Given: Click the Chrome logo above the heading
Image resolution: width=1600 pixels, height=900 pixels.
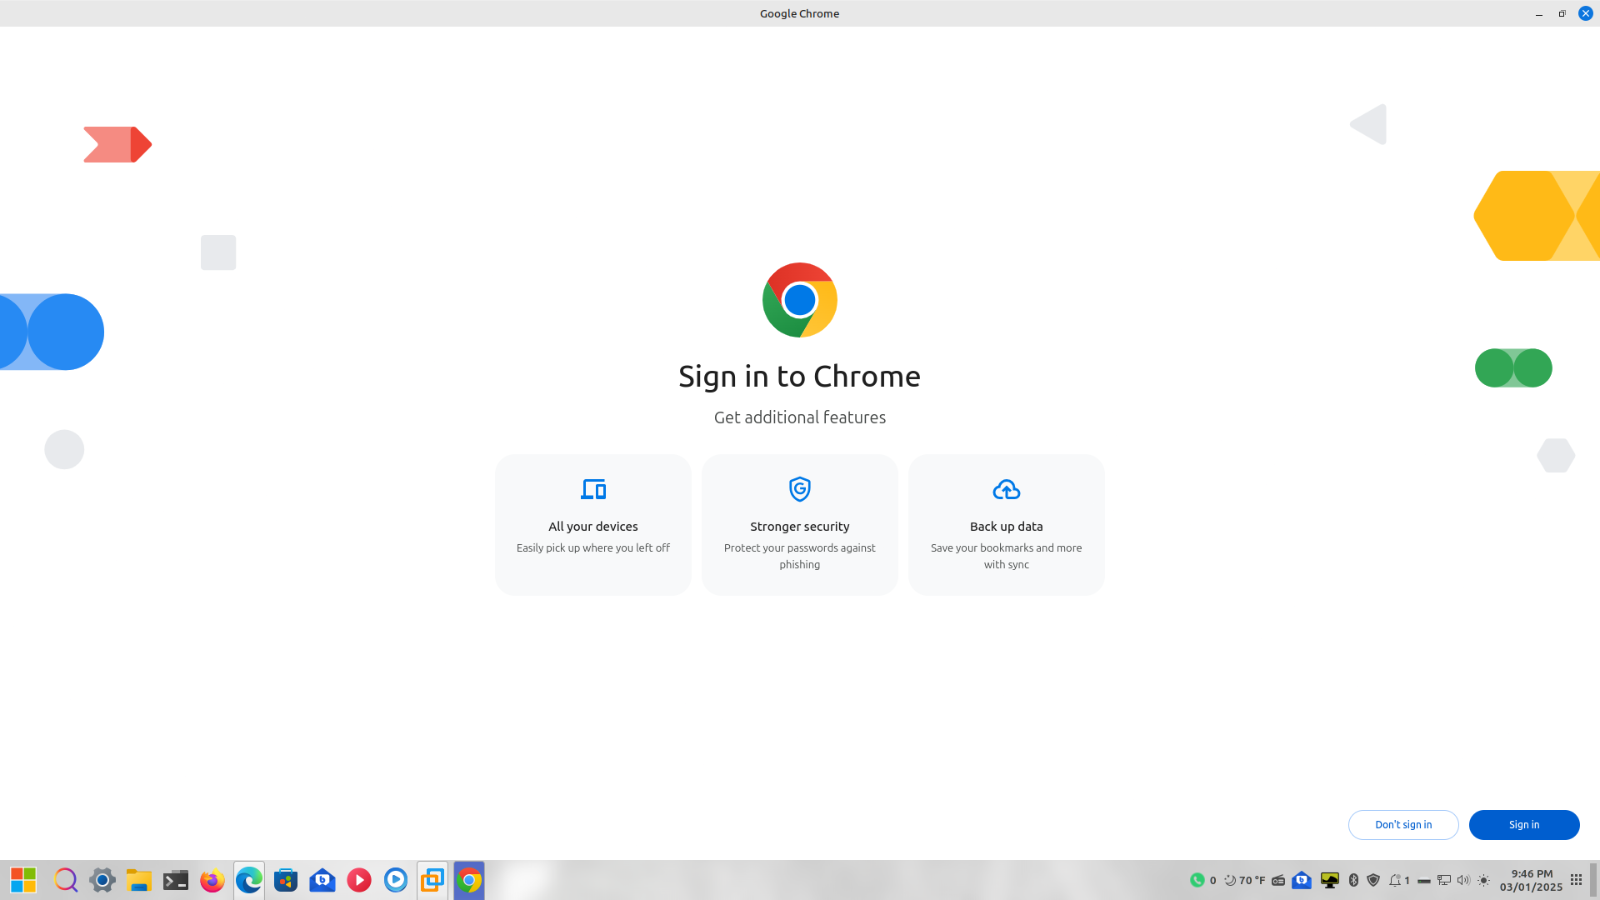Looking at the screenshot, I should point(799,300).
